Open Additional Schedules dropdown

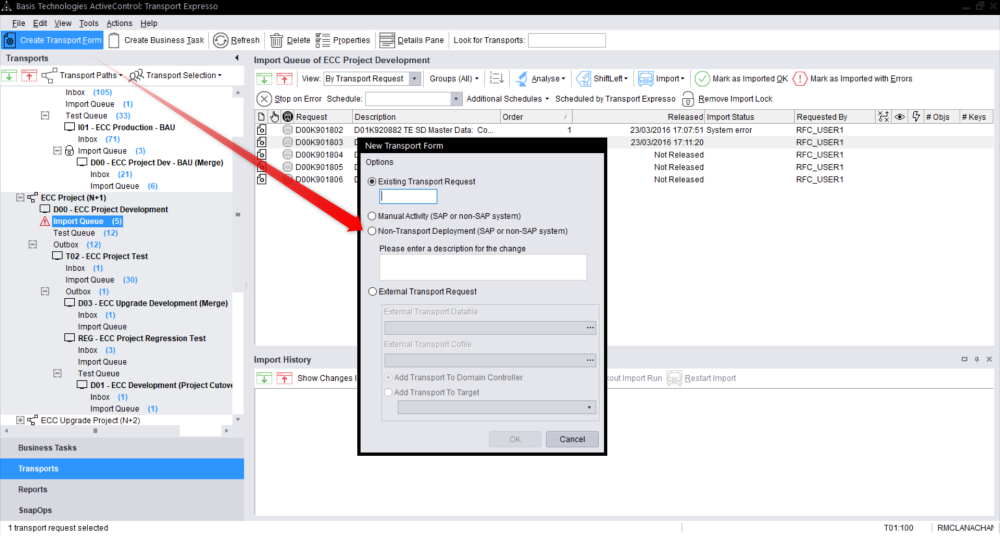508,99
